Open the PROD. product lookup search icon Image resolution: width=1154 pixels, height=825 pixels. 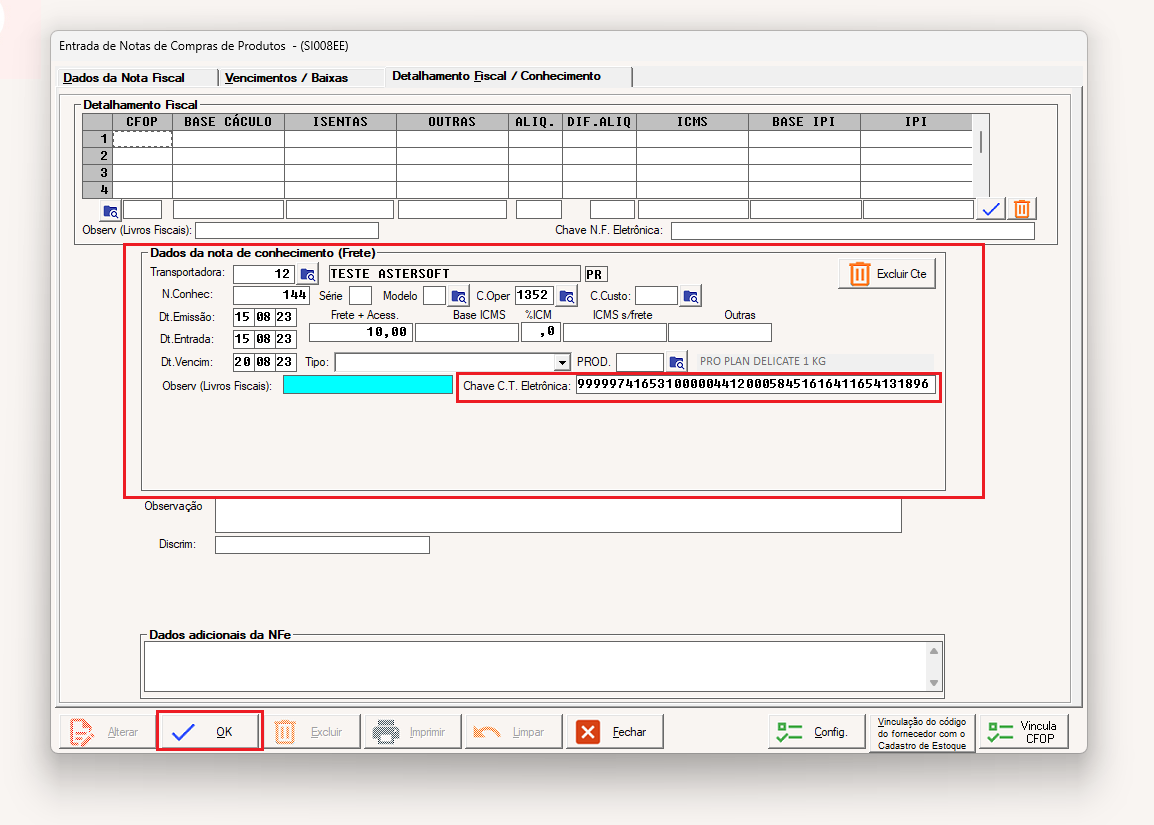click(x=677, y=362)
